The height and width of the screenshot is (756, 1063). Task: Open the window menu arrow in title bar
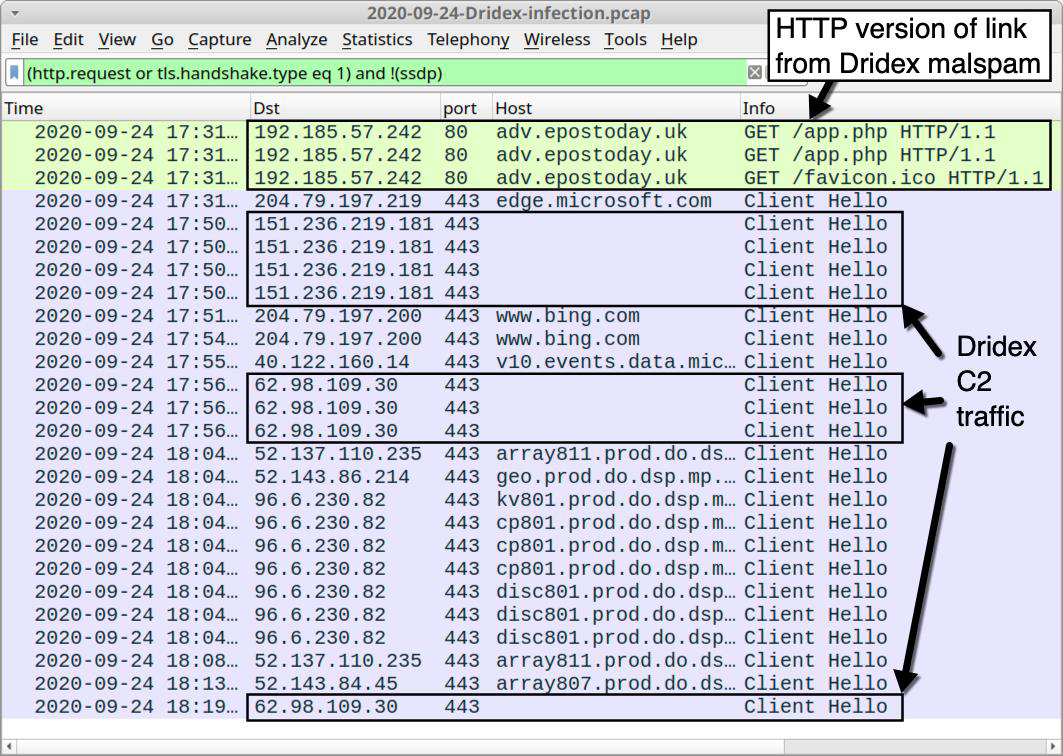click(x=13, y=13)
